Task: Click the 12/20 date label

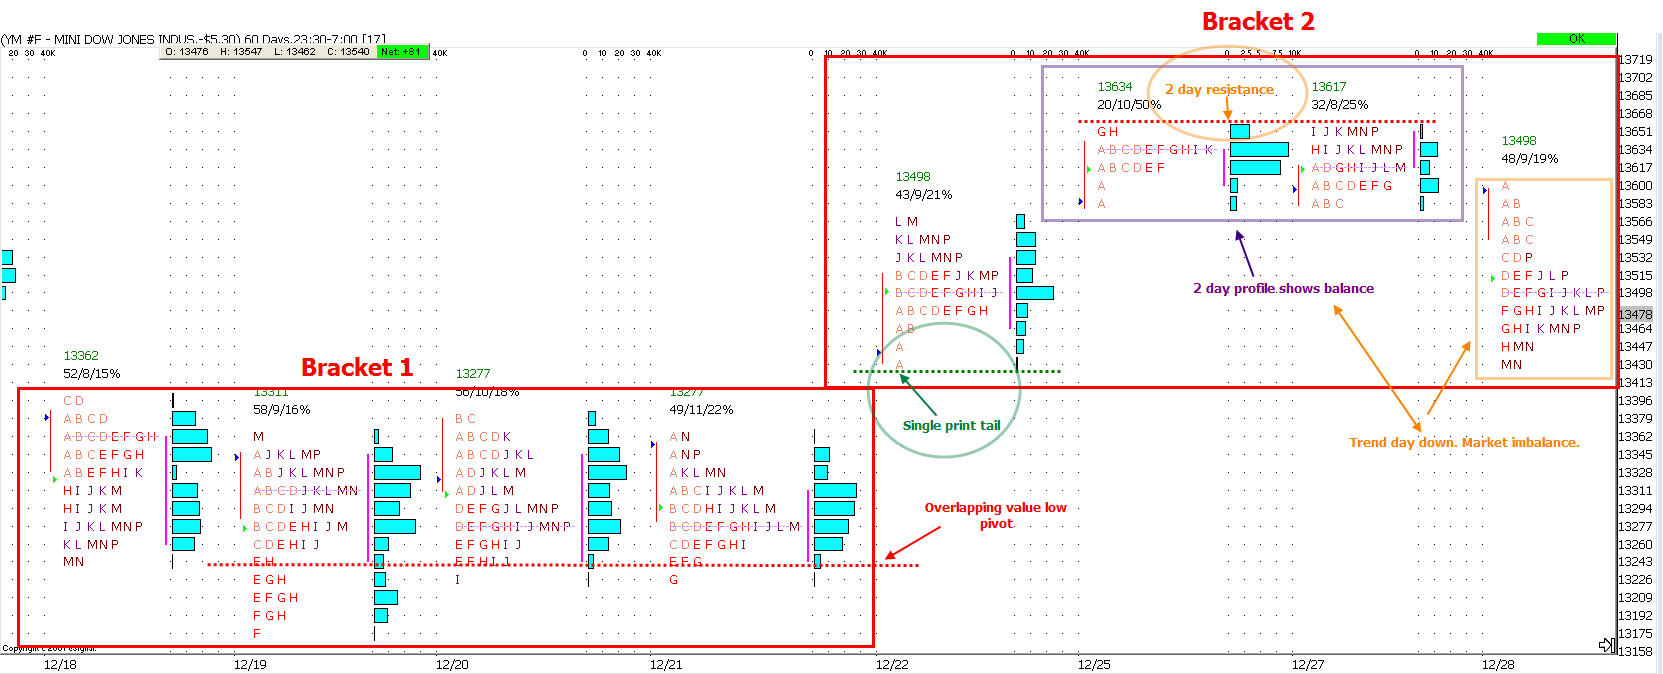Action: click(452, 664)
